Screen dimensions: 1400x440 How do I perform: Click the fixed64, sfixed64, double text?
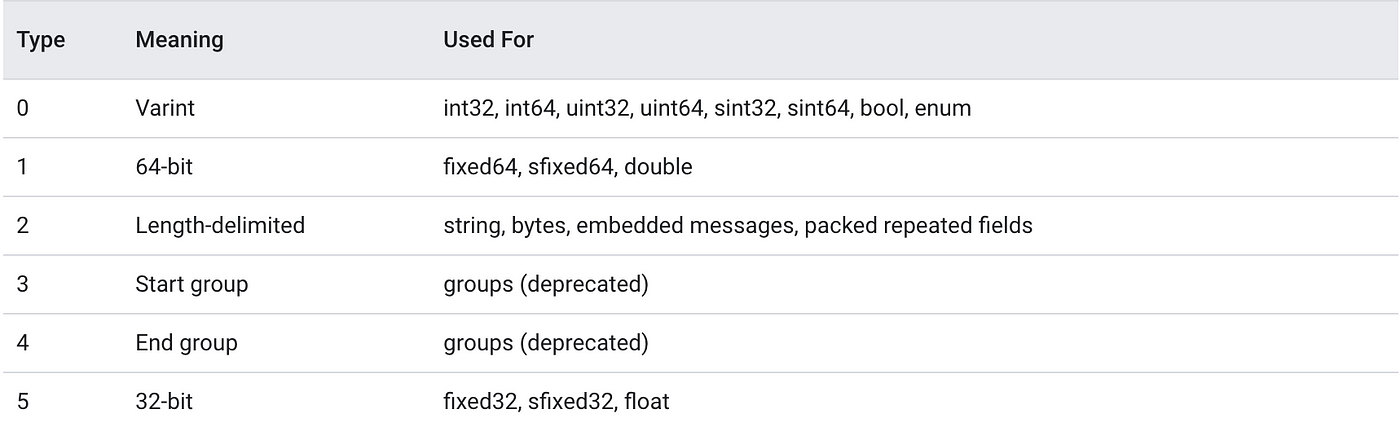567,167
